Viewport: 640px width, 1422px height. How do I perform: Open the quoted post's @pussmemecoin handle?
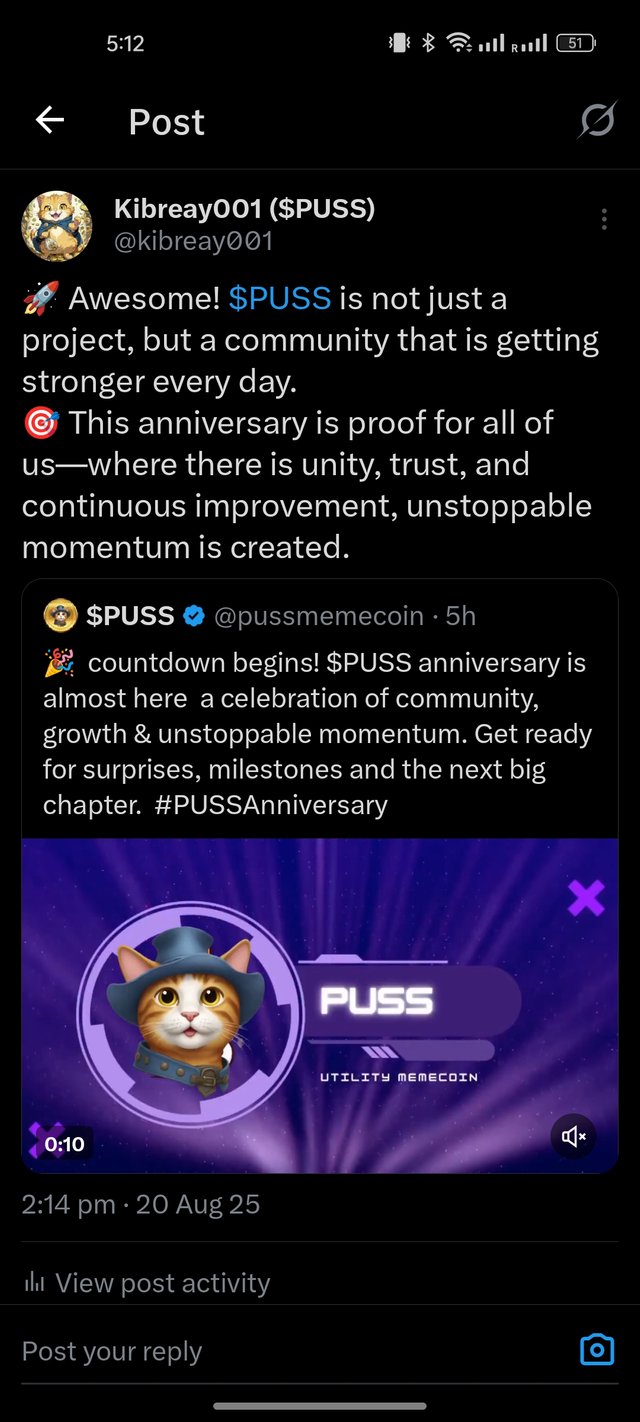(318, 616)
